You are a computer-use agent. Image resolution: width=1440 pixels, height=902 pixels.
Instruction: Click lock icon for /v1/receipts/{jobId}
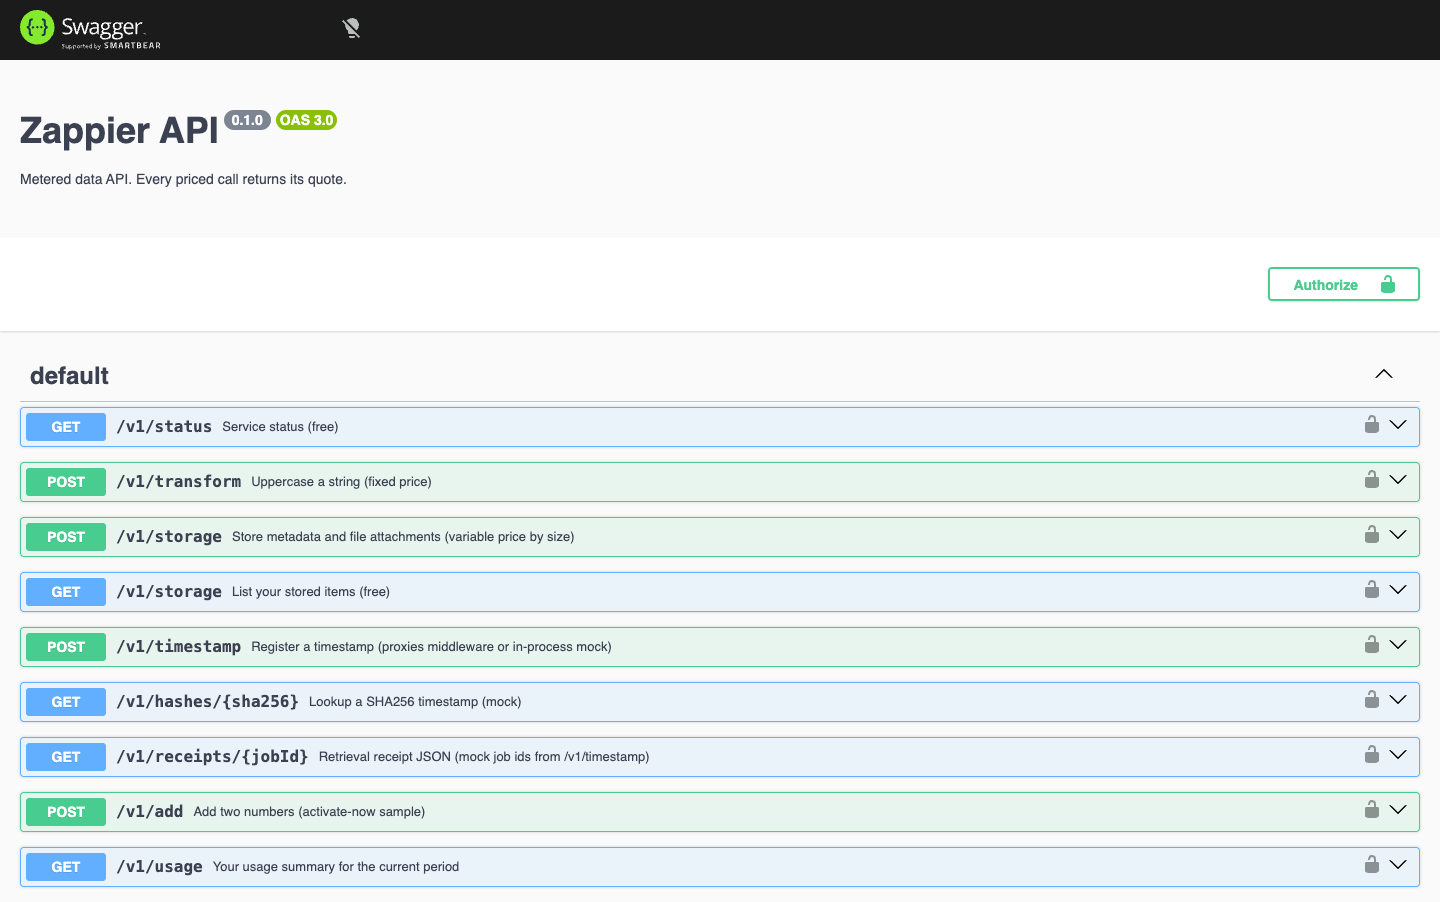(x=1372, y=754)
